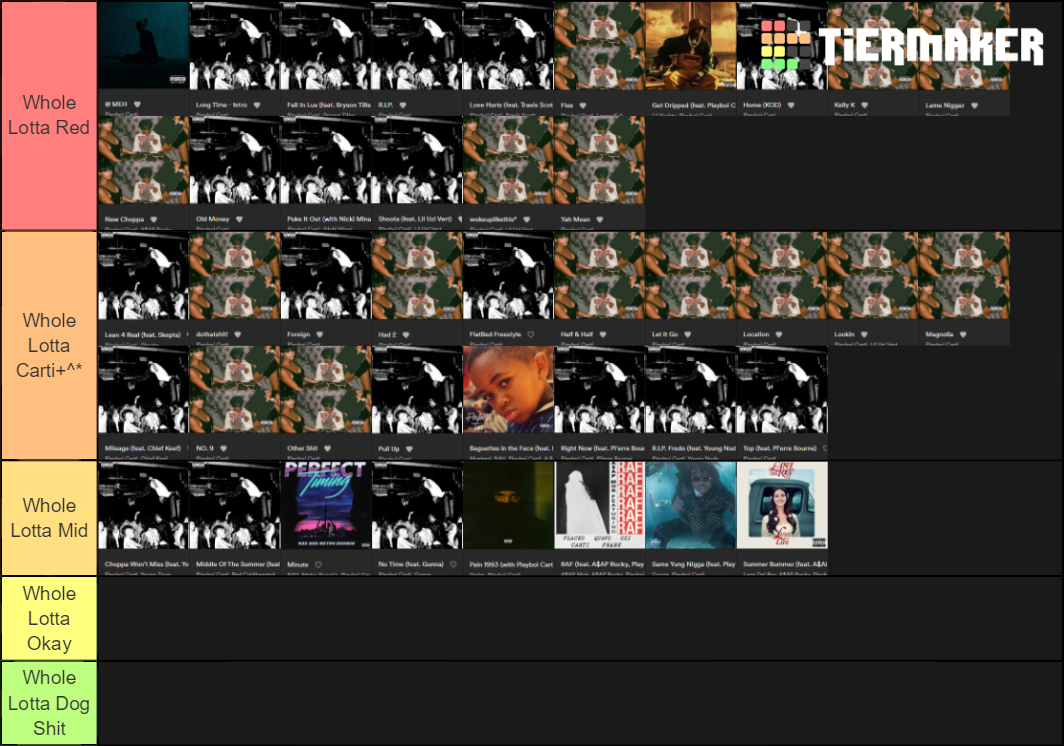Click the heart icon next to @ MEH
The width and height of the screenshot is (1064, 746).
(137, 105)
